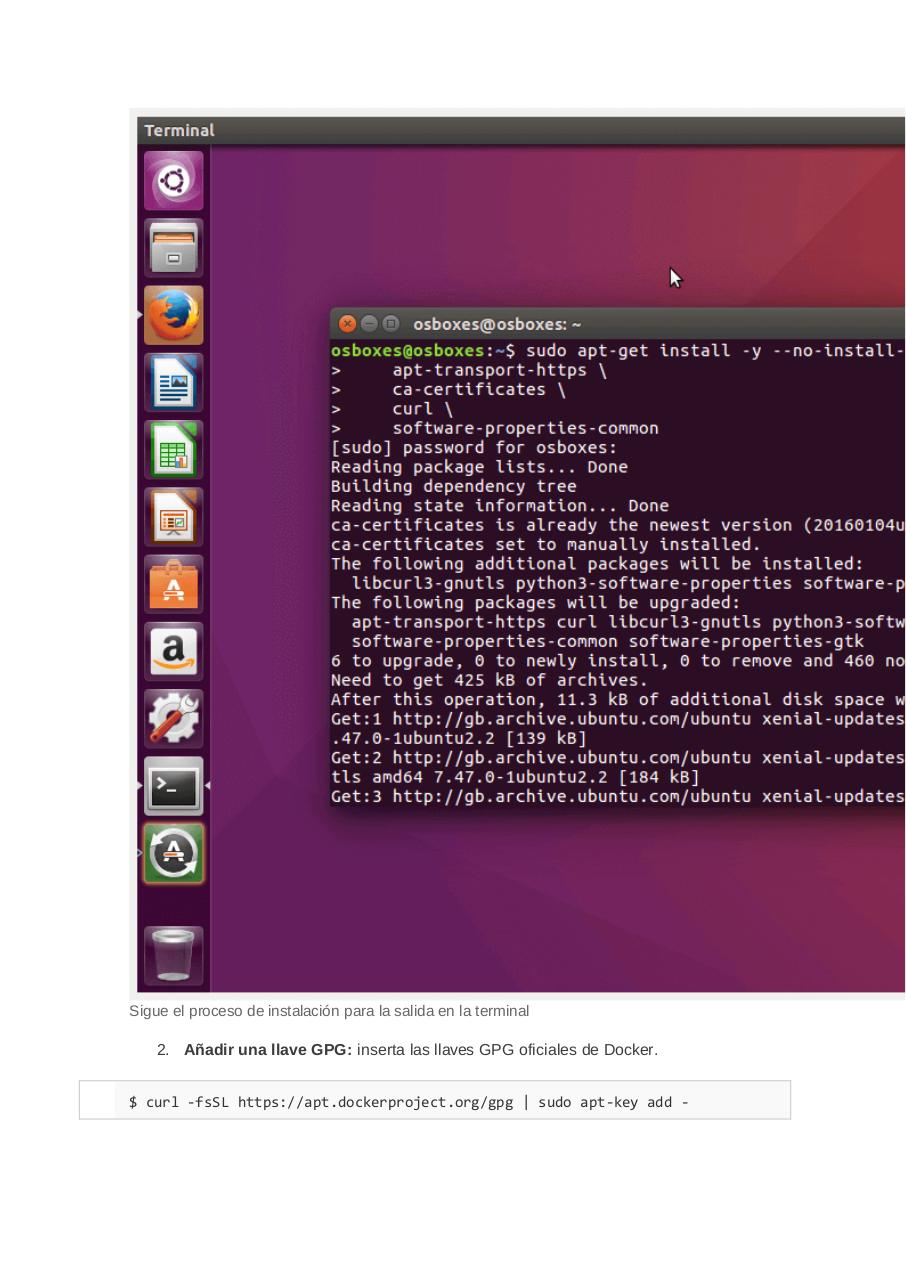
Task: Open LibreOffice Calc
Action: point(173,449)
